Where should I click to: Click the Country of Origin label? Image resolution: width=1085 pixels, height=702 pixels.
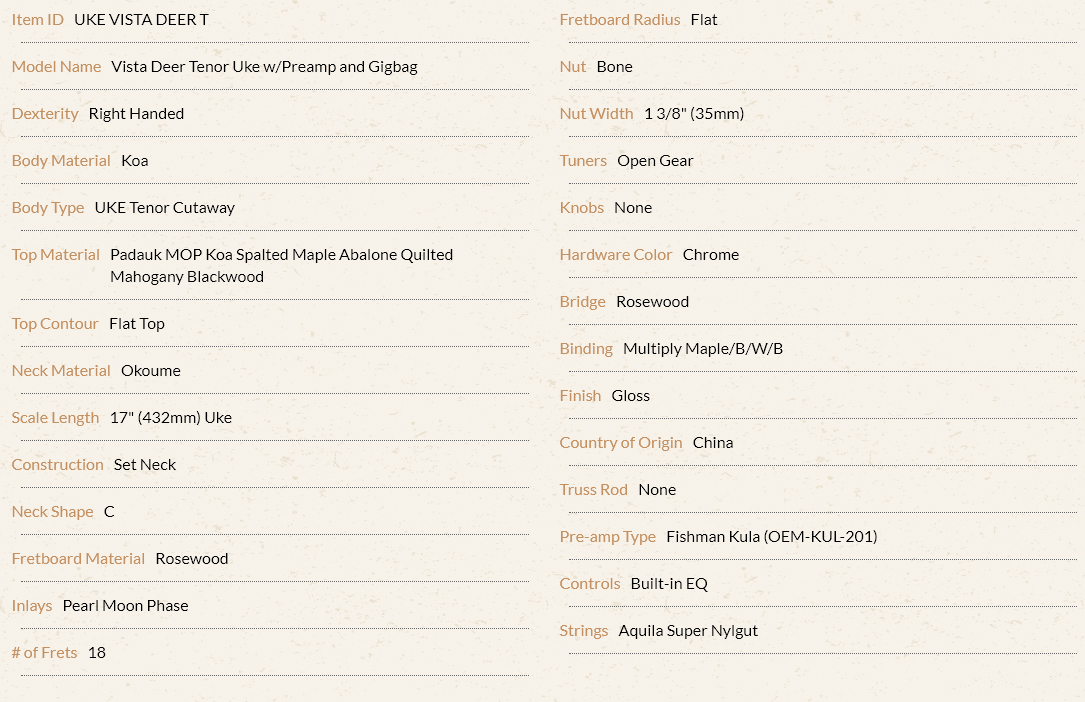(x=621, y=443)
